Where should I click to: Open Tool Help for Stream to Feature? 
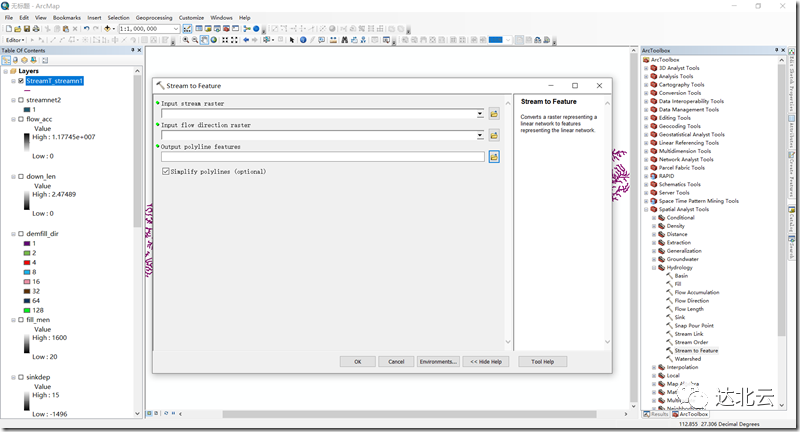click(542, 362)
